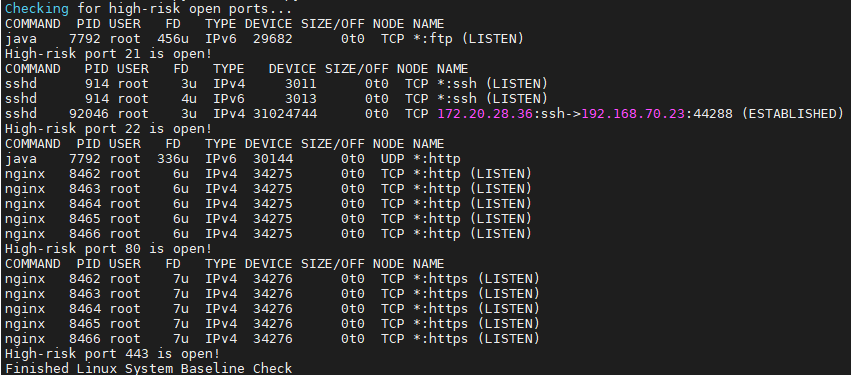This screenshot has height=375, width=851.
Task: Click 'High-risk port 80 is open!' line
Action: [109, 249]
